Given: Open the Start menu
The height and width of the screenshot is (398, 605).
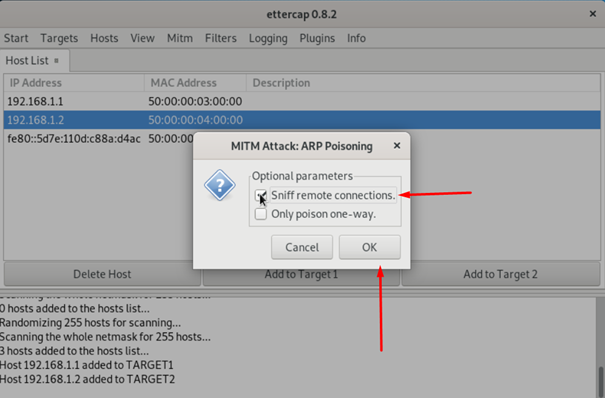Looking at the screenshot, I should 16,38.
